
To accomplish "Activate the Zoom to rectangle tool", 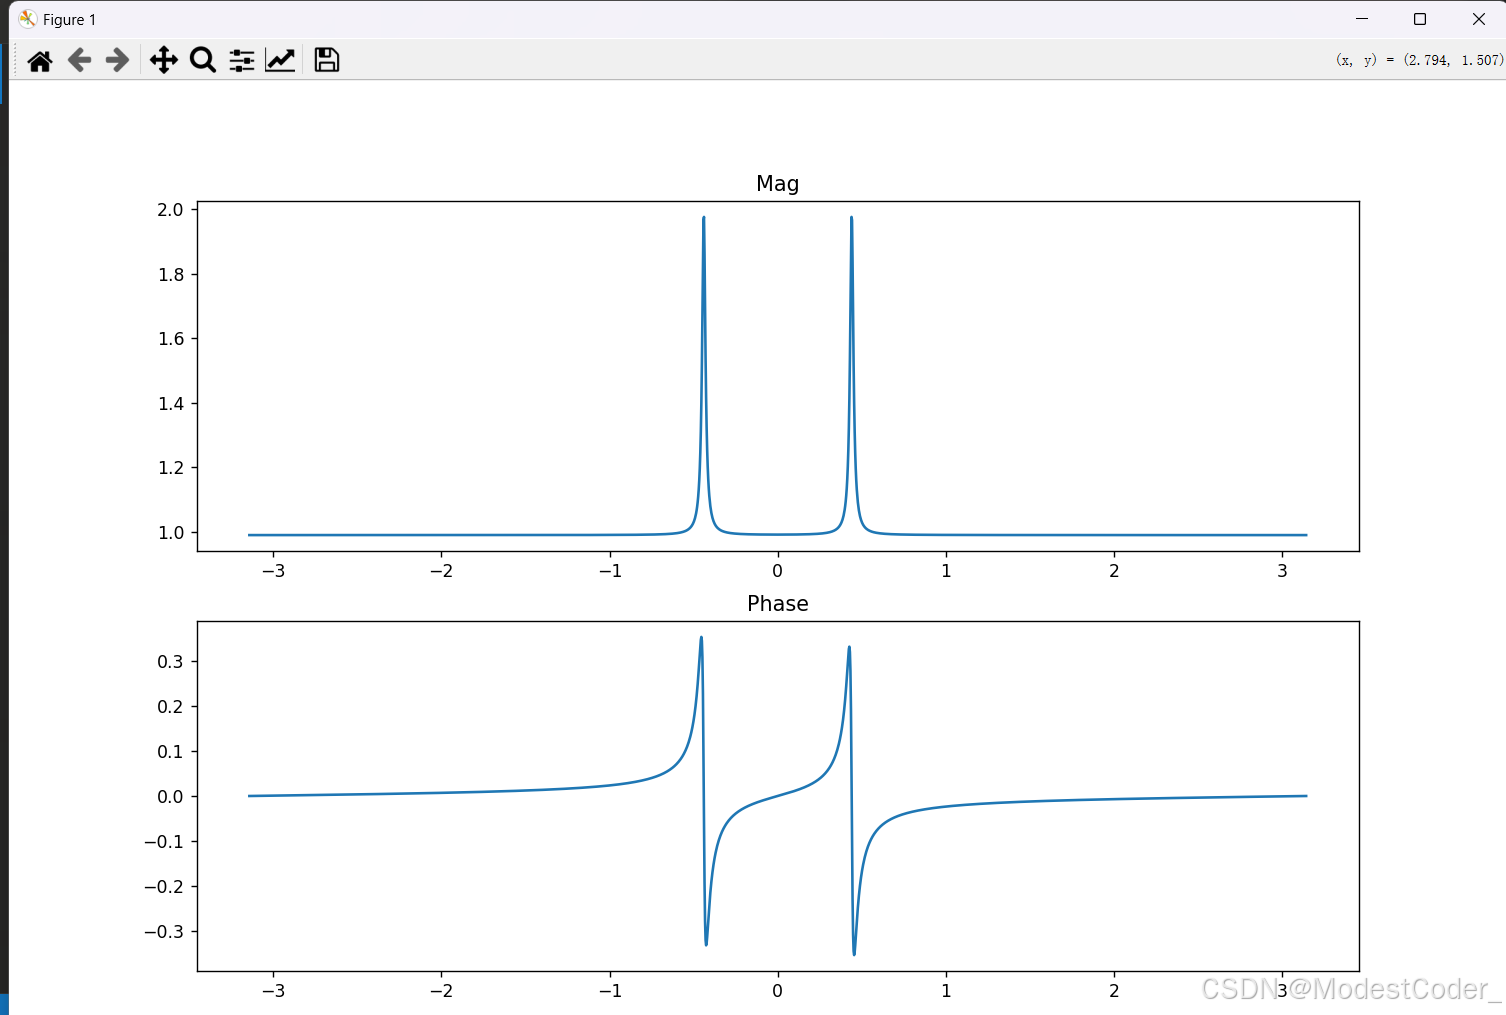I will tap(203, 61).
